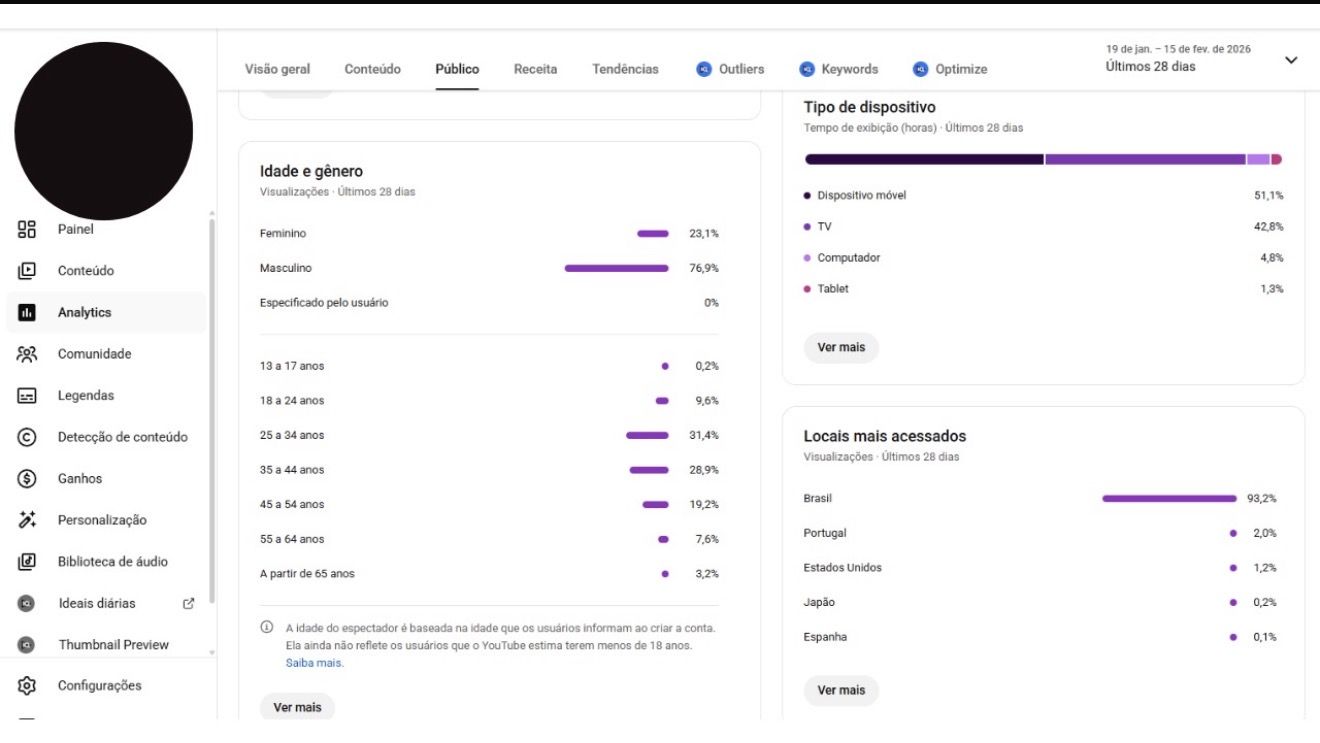Click the Biblioteca de áudio icon

pos(27,561)
